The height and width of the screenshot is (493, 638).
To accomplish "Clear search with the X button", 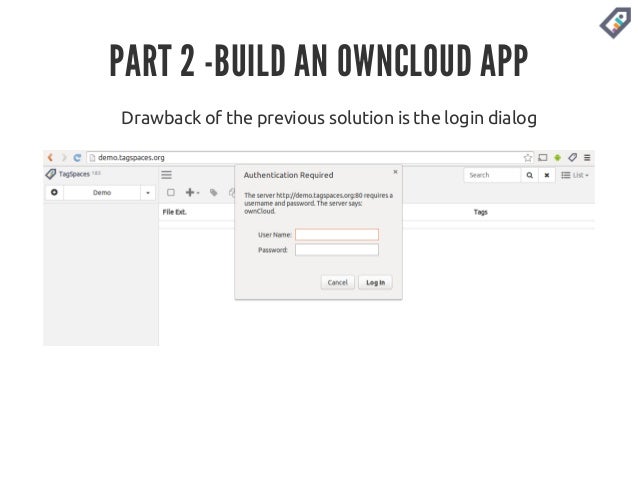I will [547, 175].
